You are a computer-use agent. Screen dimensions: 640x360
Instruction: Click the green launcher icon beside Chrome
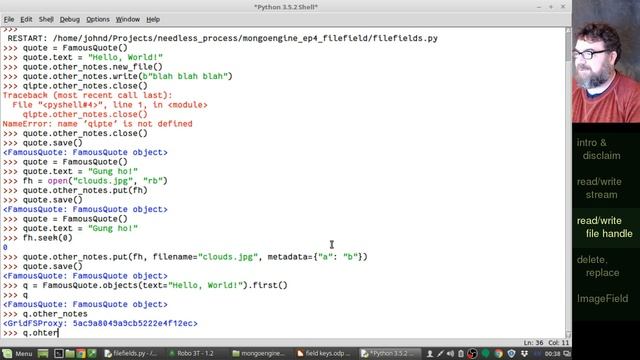(x=92, y=353)
